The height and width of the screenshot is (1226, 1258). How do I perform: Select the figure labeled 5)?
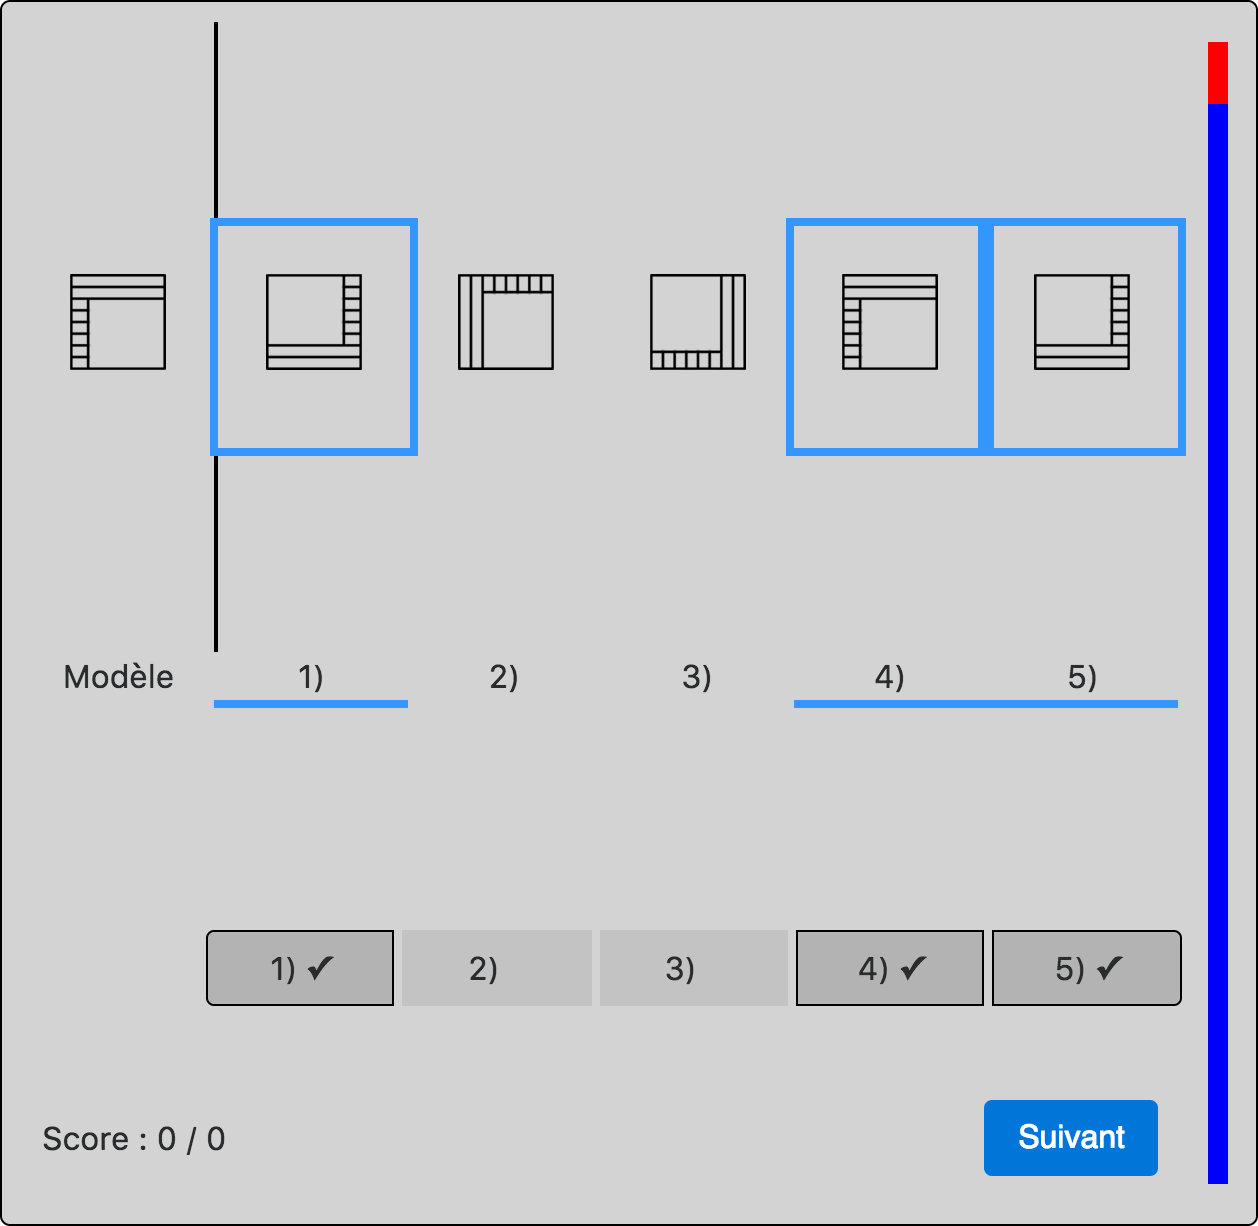coord(1082,320)
